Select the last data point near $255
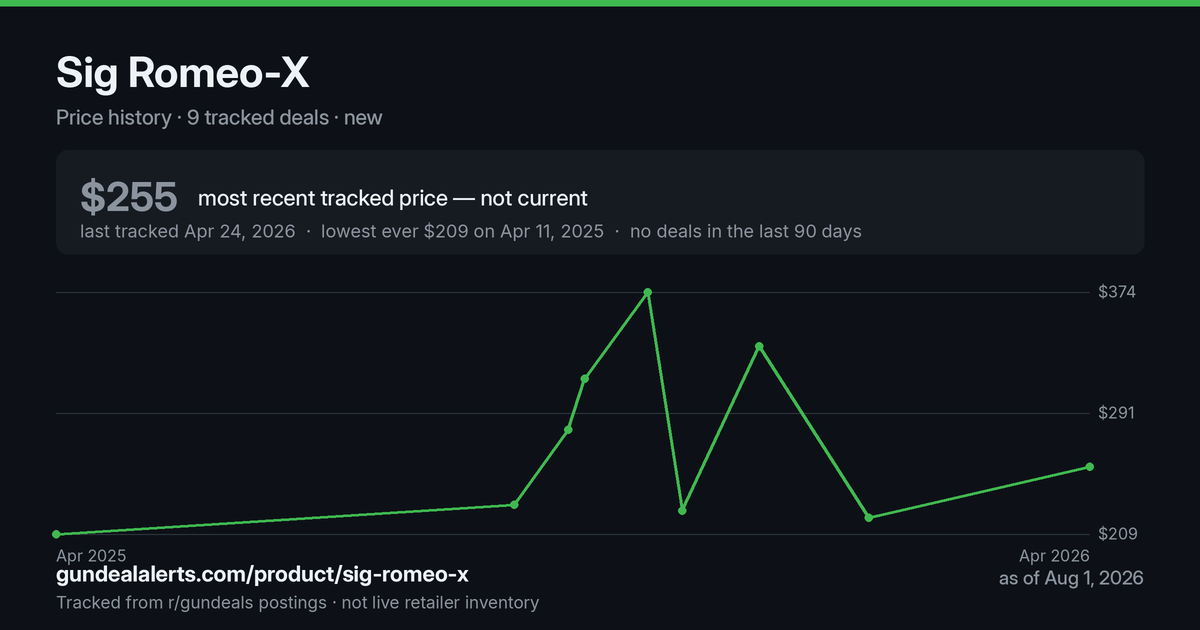The width and height of the screenshot is (1200, 630). coord(1090,467)
